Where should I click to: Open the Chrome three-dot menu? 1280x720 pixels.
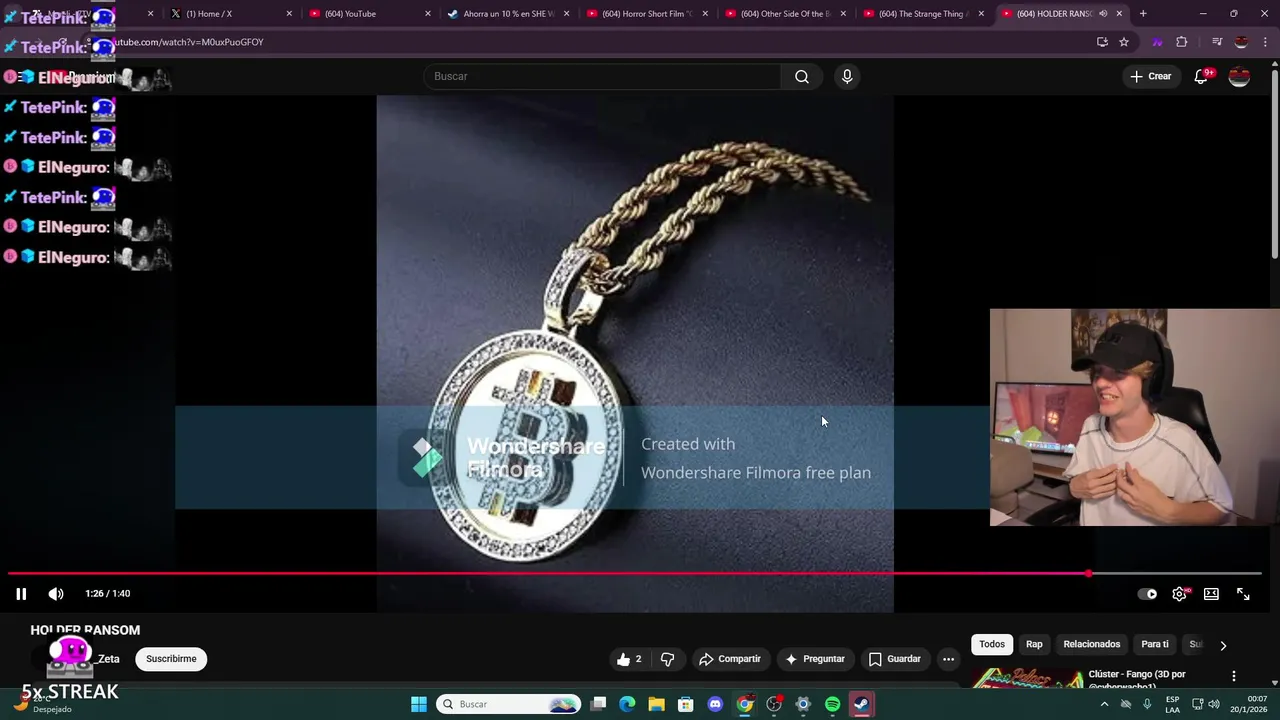click(1265, 42)
